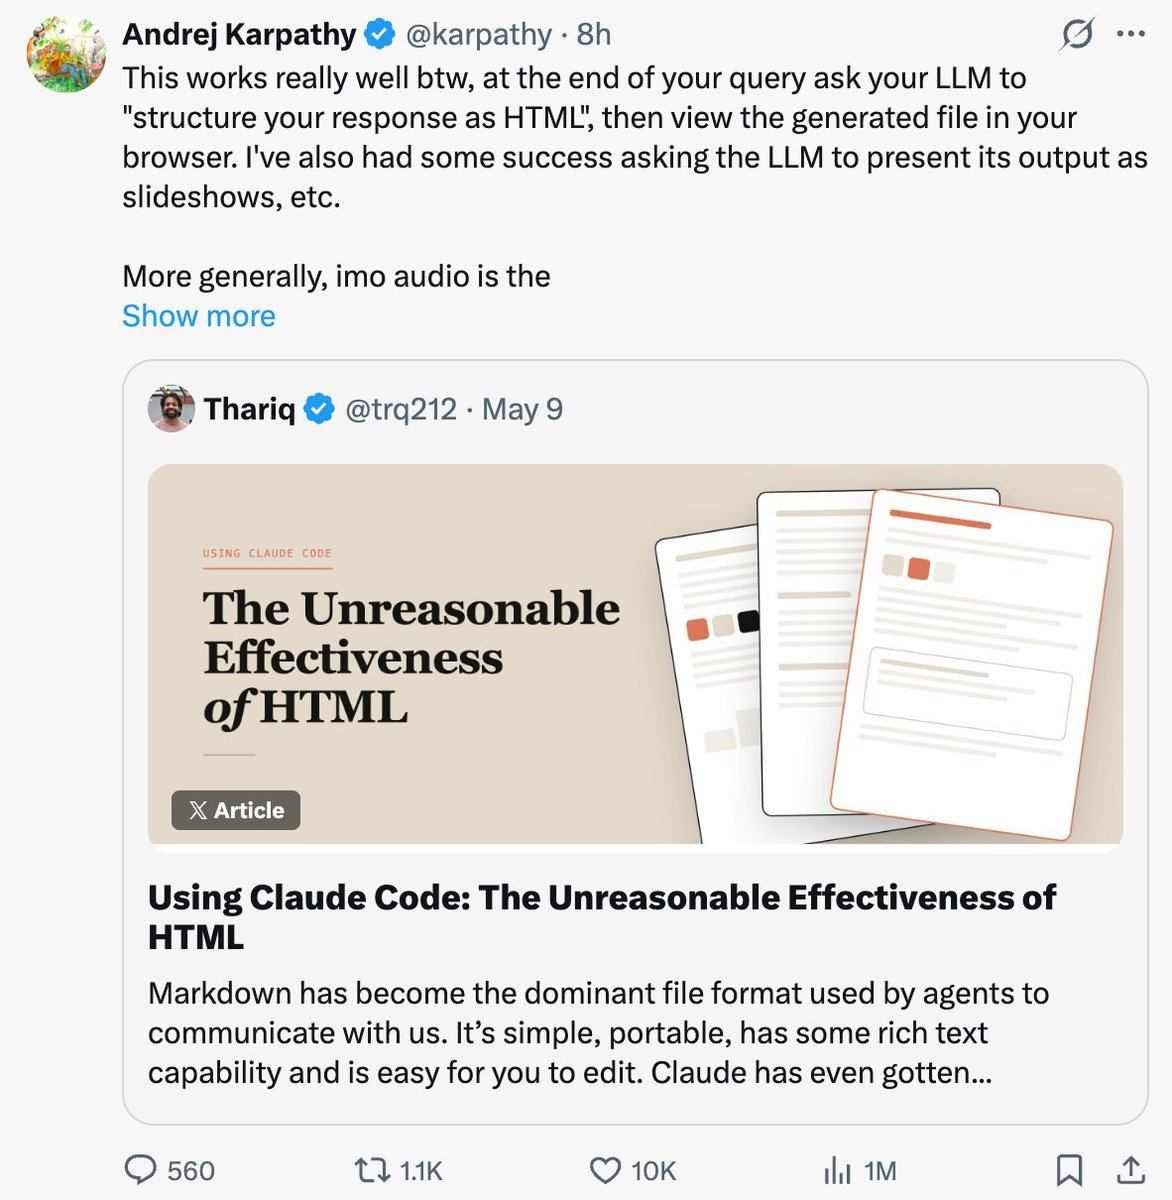Click the Grok slashed-circle icon
1172x1200 pixels.
click(x=1076, y=35)
